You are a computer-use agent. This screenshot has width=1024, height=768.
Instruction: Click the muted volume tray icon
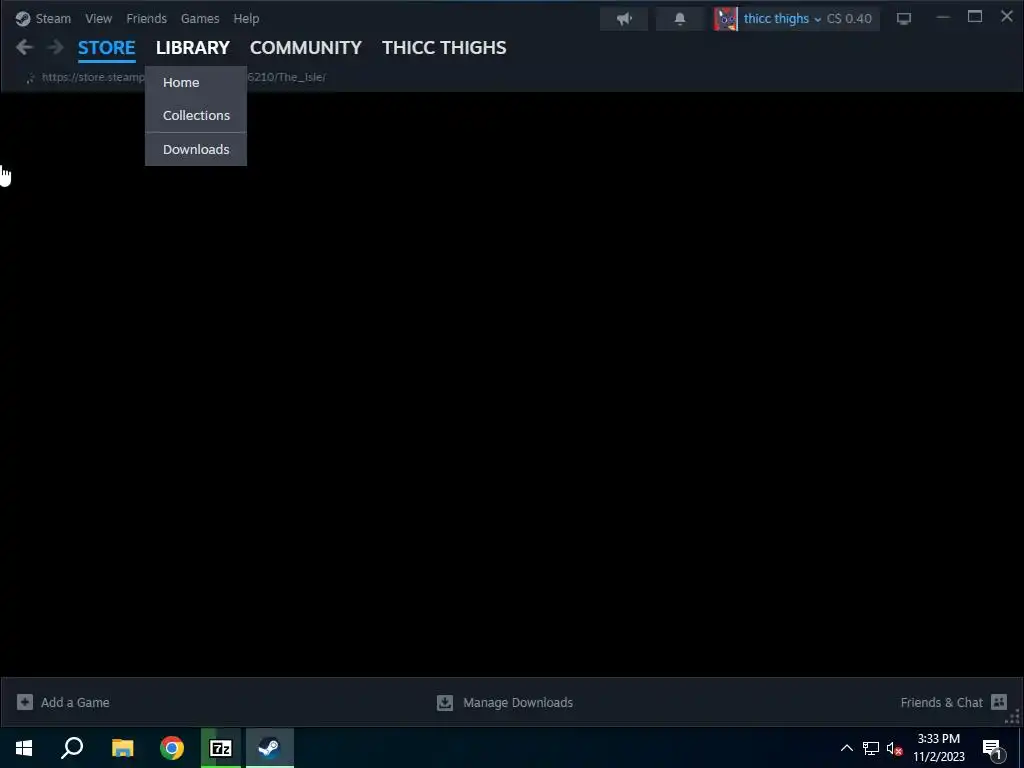coord(895,748)
